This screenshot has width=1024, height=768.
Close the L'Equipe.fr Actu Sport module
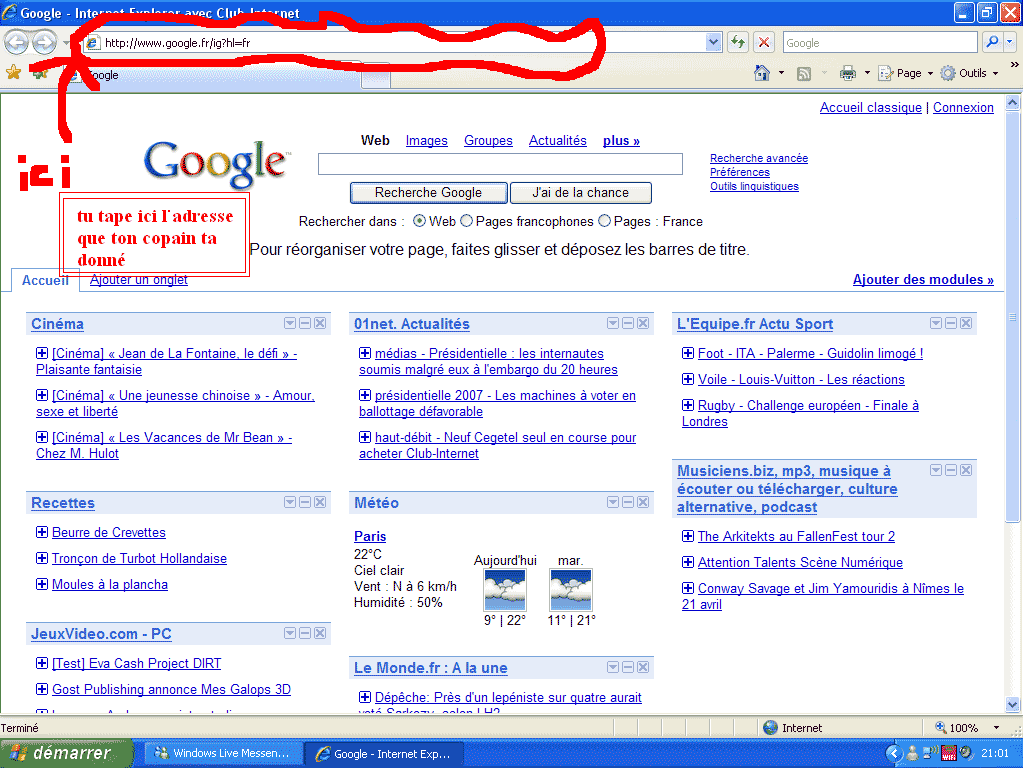(x=966, y=323)
